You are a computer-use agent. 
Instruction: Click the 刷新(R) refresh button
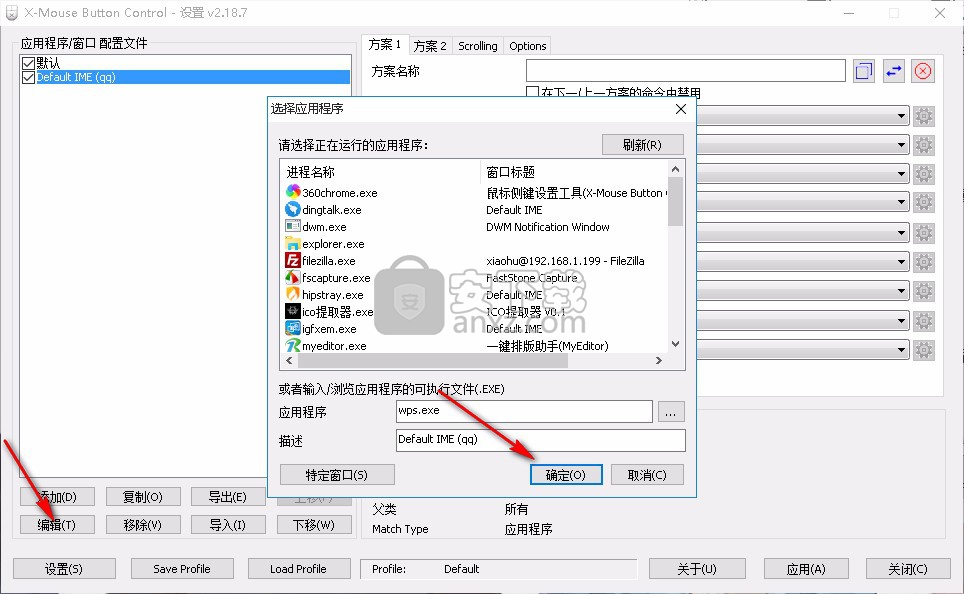[x=642, y=144]
